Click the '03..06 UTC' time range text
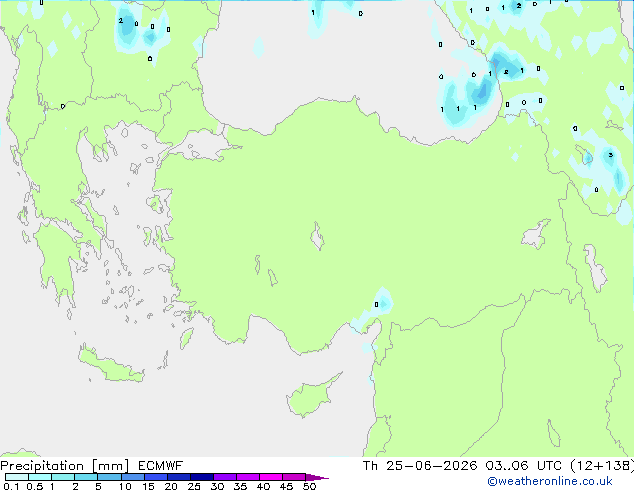Screen dimensions: 634x490 [524, 466]
